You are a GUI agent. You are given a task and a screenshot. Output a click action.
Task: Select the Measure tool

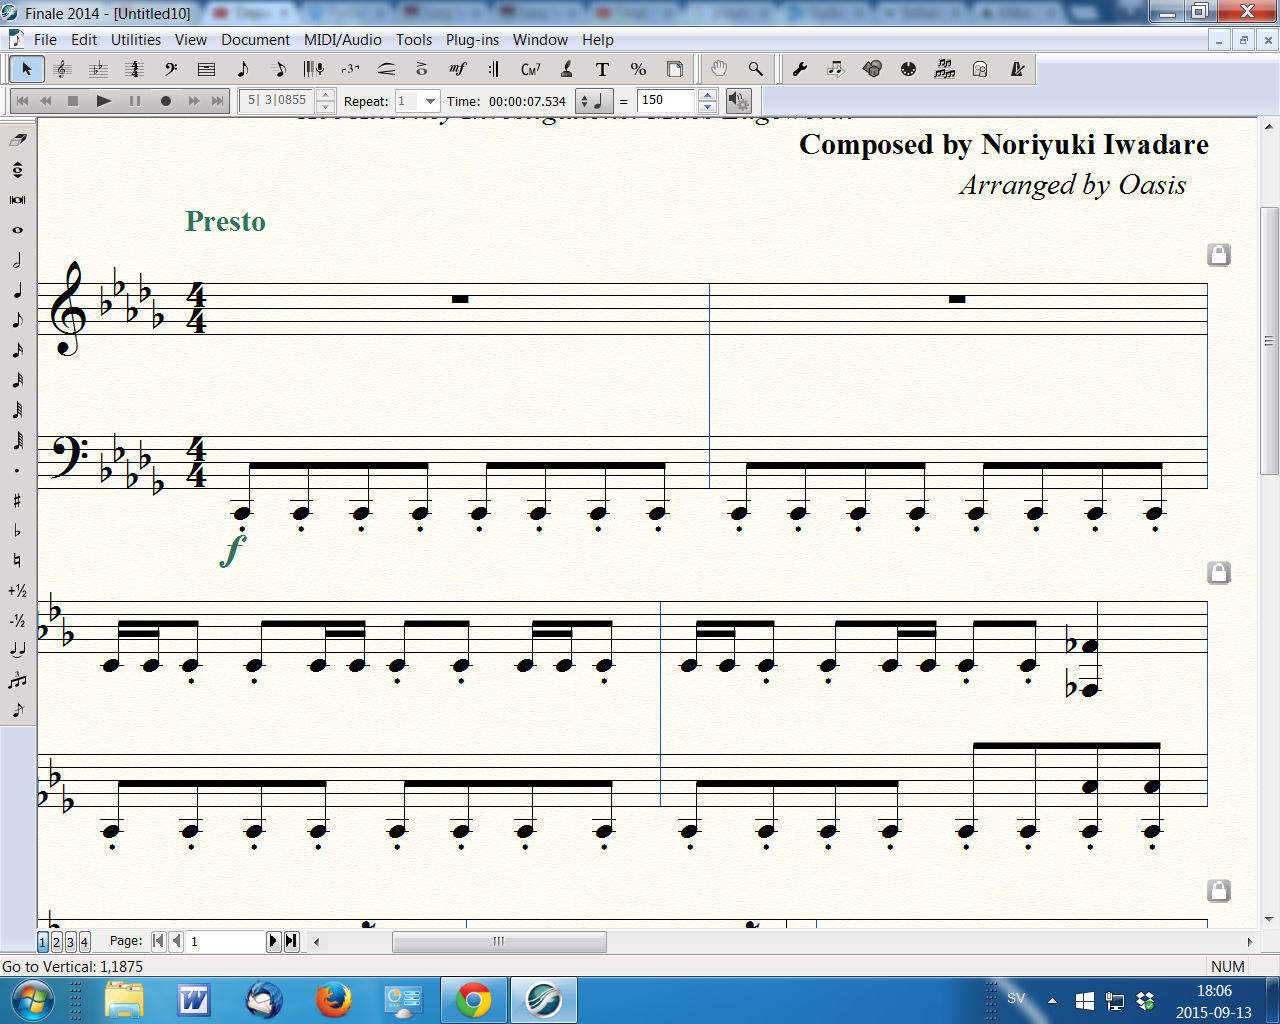tap(206, 69)
